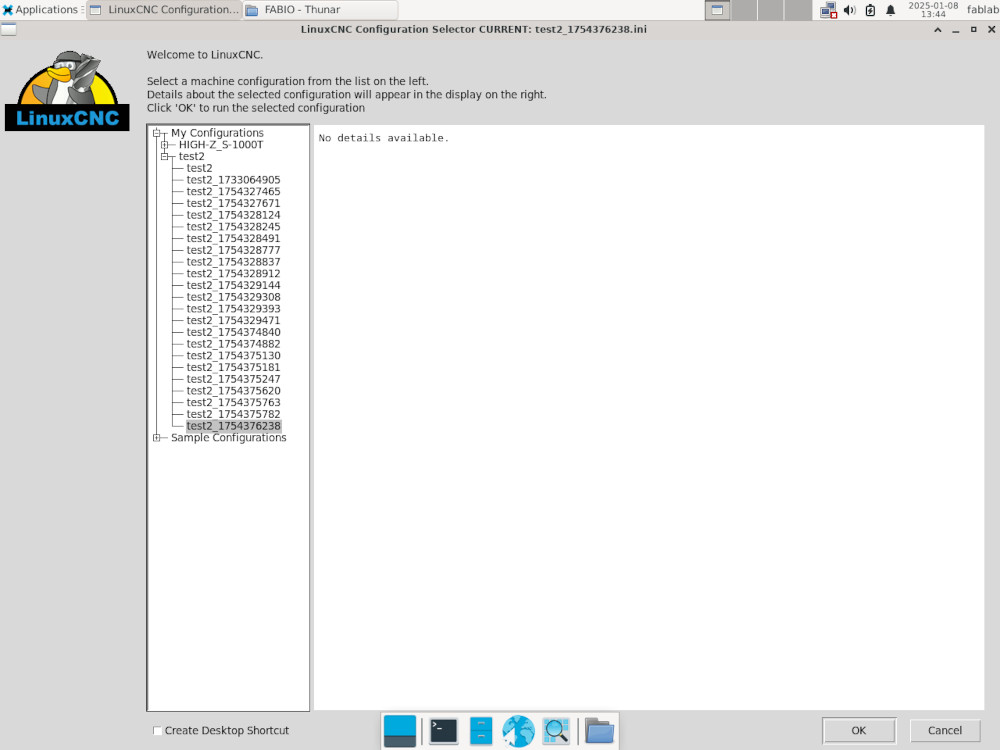
Task: Select test2_1754374840 configuration
Action: [233, 332]
